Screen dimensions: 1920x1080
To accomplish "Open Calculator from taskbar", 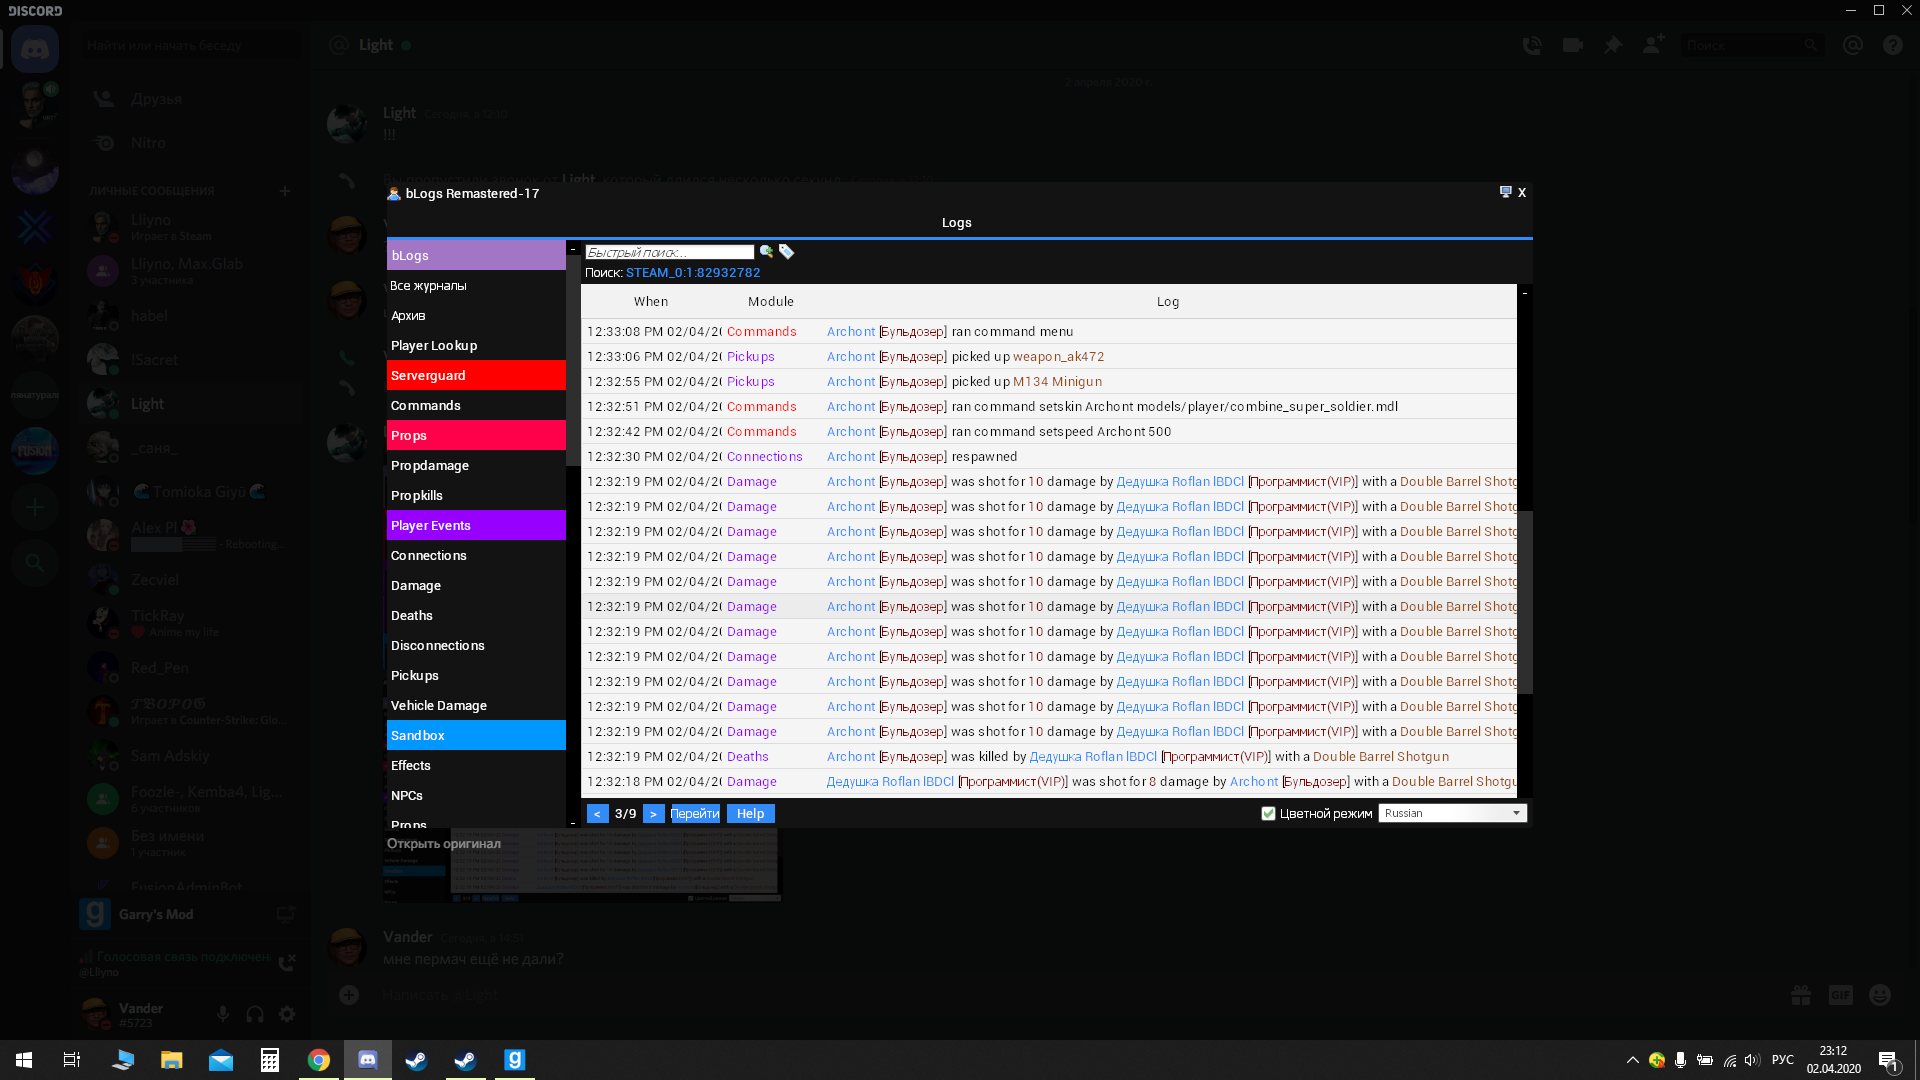I will (x=269, y=1060).
